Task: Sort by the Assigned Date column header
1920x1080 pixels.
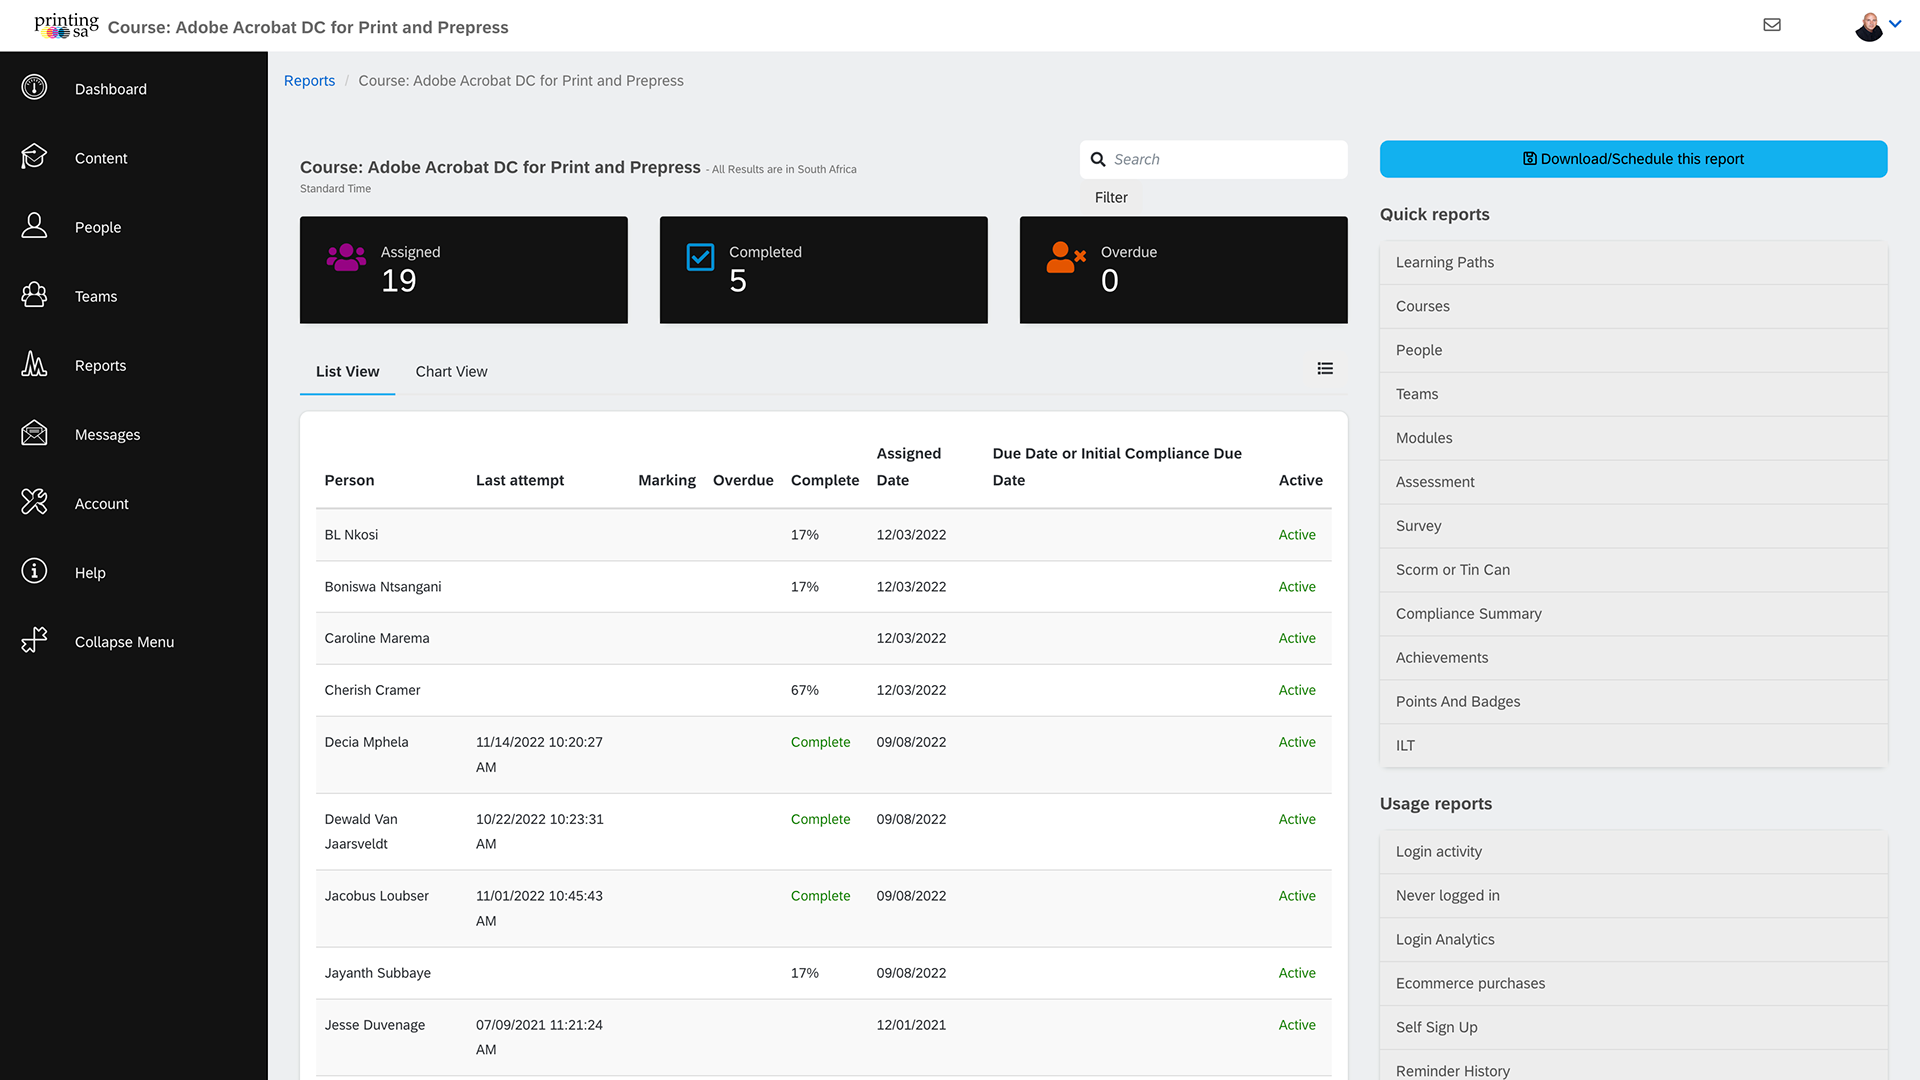Action: coord(909,467)
